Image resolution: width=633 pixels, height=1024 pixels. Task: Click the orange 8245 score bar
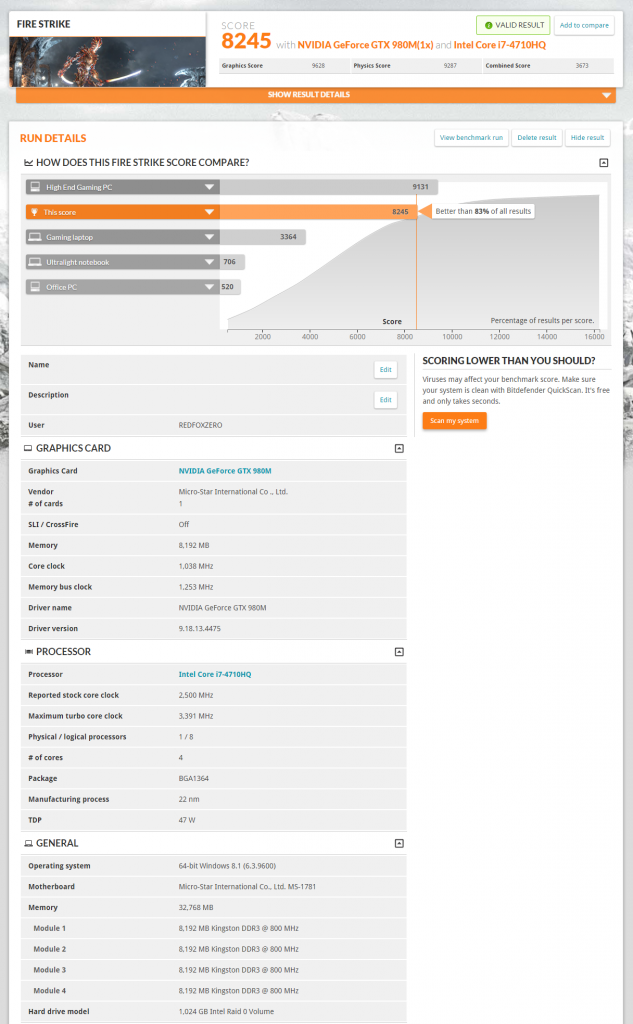coord(318,212)
